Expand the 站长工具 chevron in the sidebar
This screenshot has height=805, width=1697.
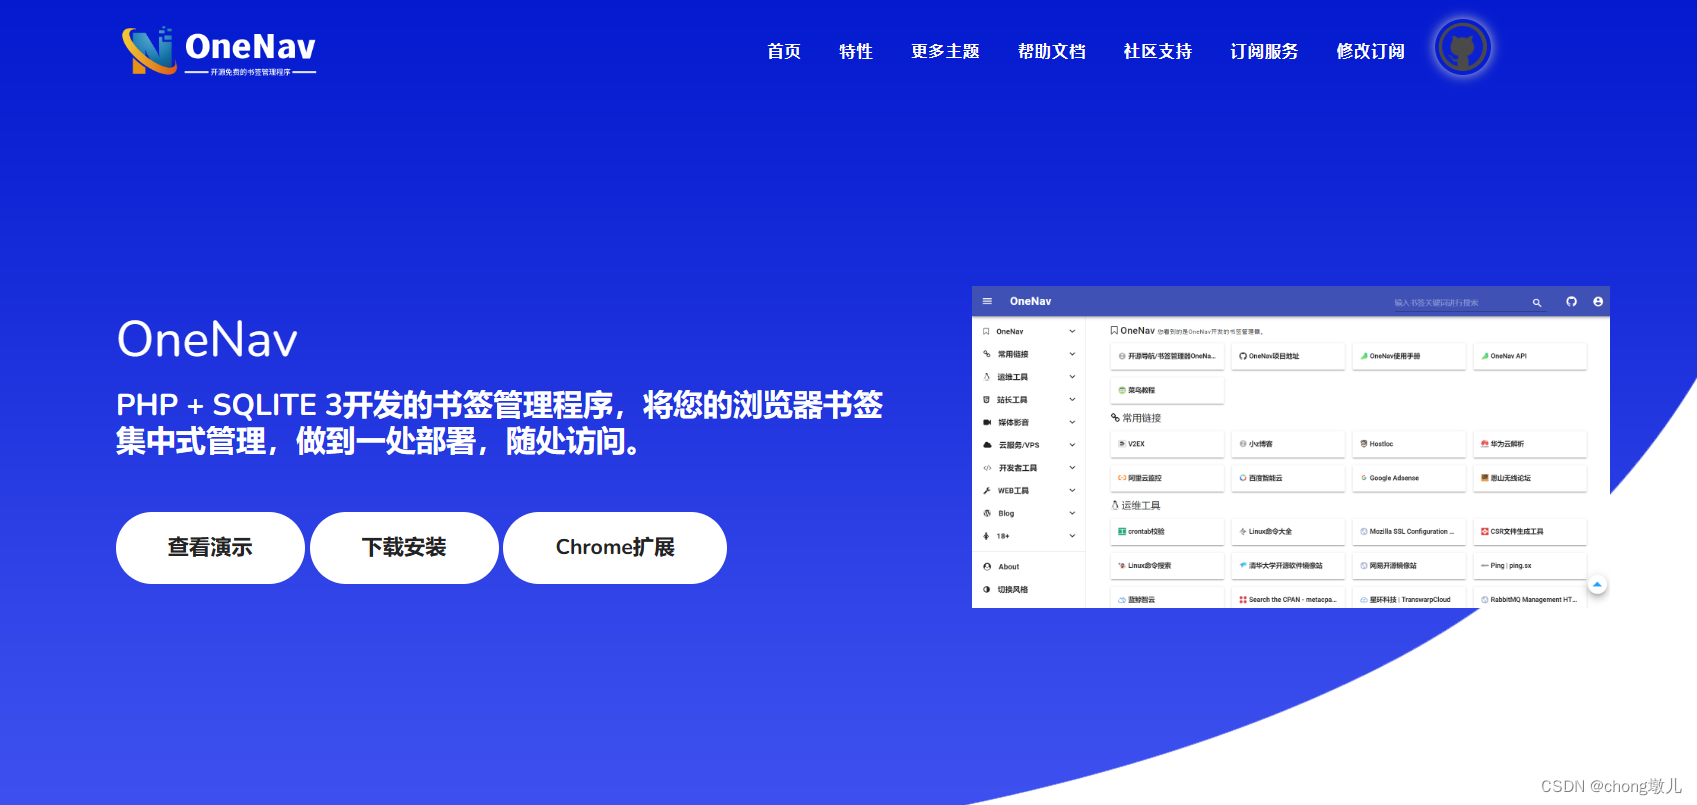[x=1072, y=399]
